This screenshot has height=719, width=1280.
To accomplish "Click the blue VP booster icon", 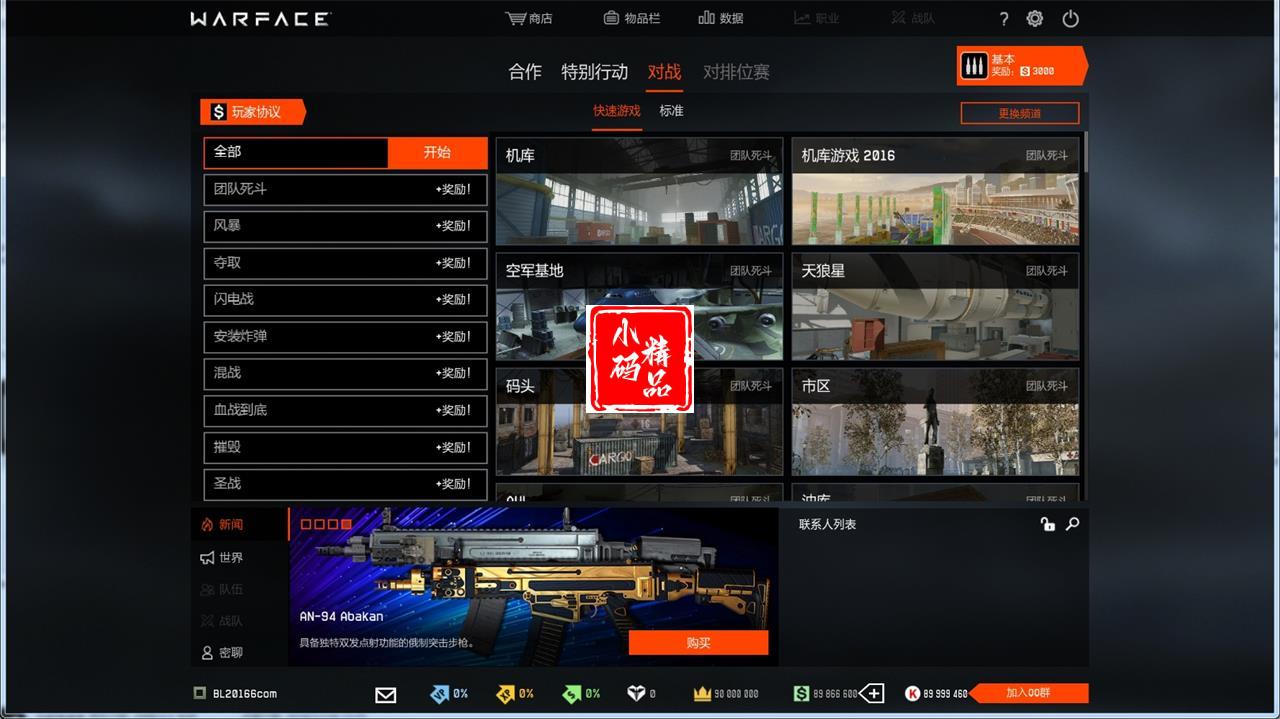I will click(x=439, y=694).
